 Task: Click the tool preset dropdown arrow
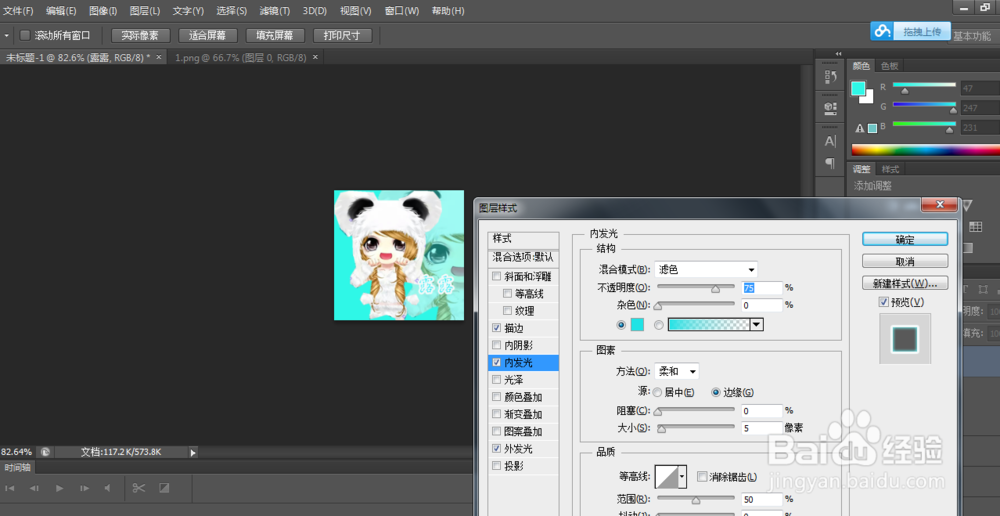[x=6, y=36]
